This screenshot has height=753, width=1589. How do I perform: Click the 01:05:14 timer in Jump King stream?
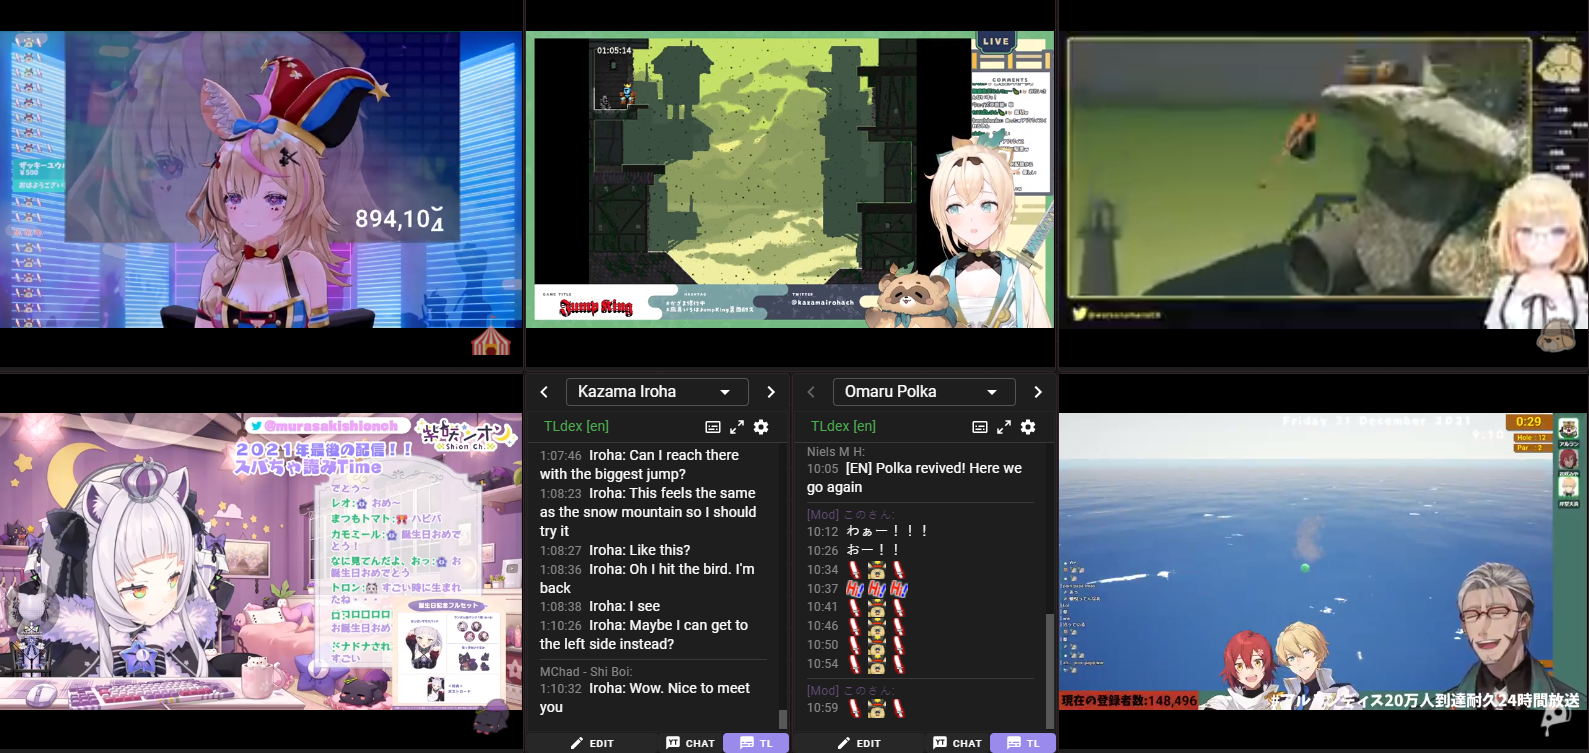614,50
